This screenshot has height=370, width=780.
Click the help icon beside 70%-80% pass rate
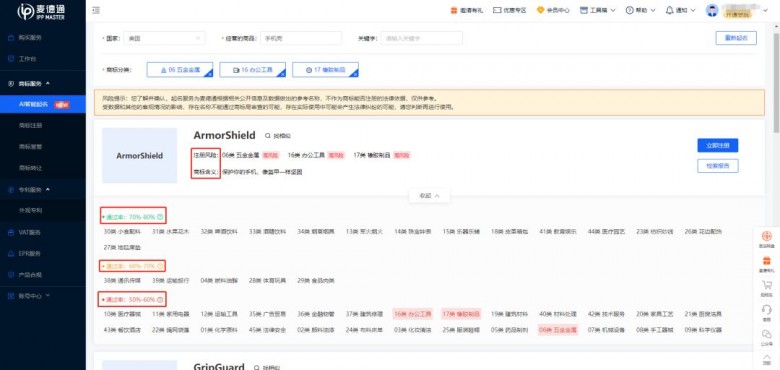point(160,217)
